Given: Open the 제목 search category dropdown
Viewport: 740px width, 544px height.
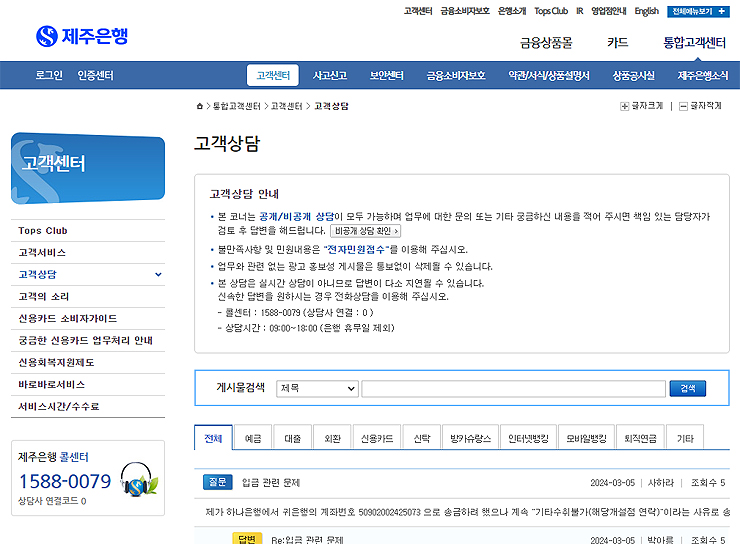Looking at the screenshot, I should tap(317, 388).
